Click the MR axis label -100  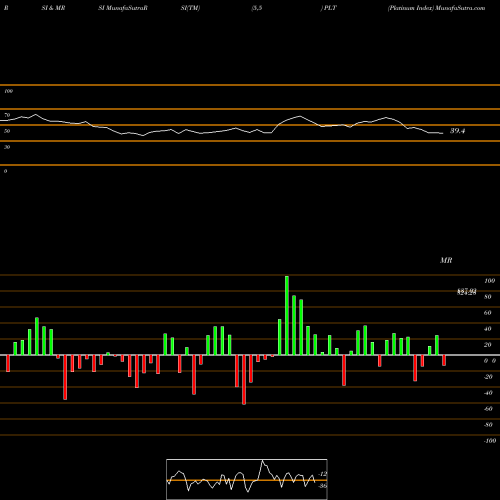coord(490,441)
